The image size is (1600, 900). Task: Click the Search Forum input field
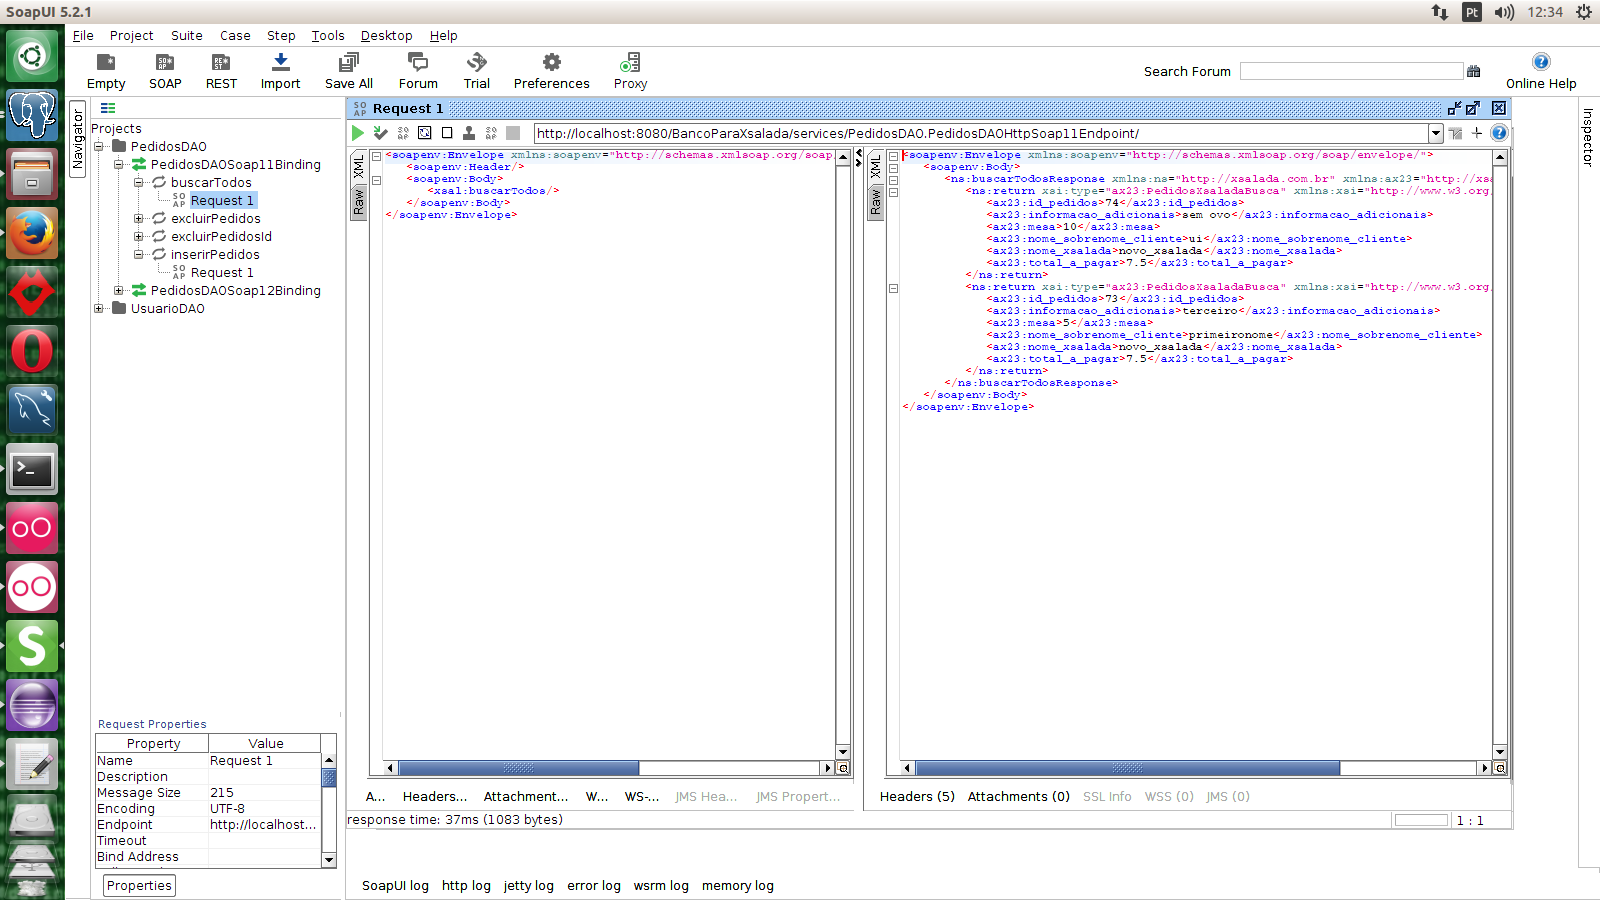tap(1351, 71)
